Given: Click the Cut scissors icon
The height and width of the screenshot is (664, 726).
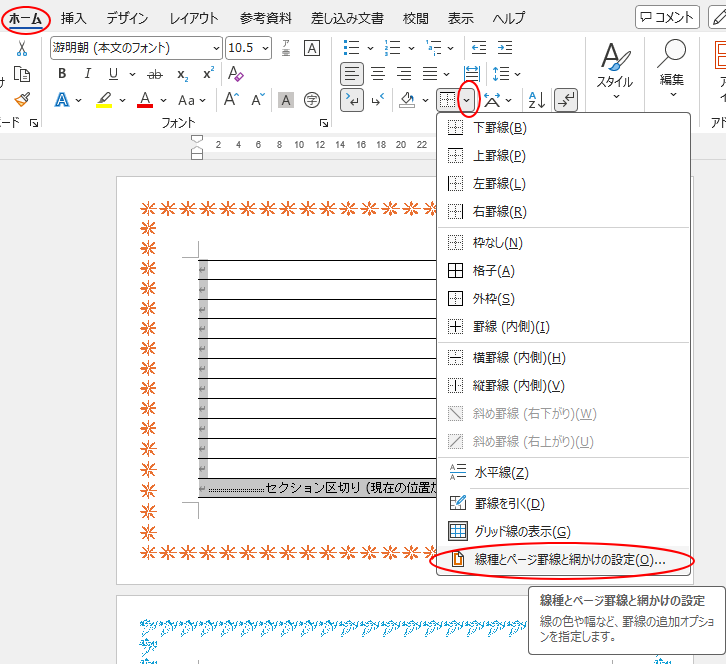Looking at the screenshot, I should point(22,48).
